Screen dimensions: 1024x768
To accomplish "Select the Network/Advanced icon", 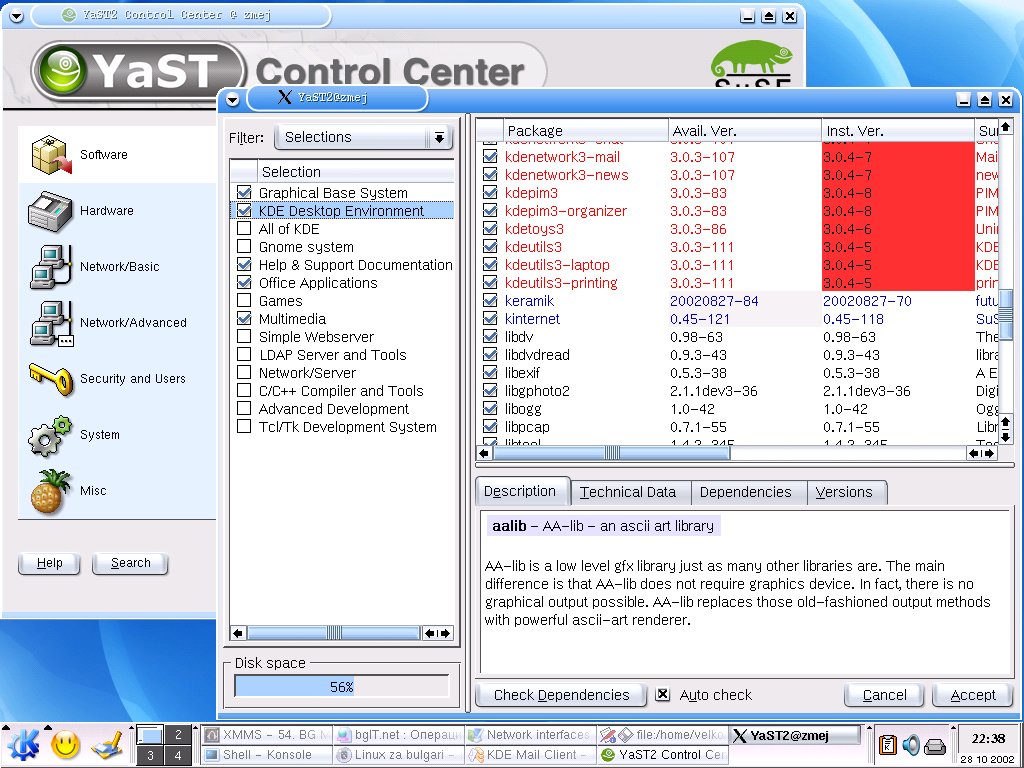I will coord(50,323).
